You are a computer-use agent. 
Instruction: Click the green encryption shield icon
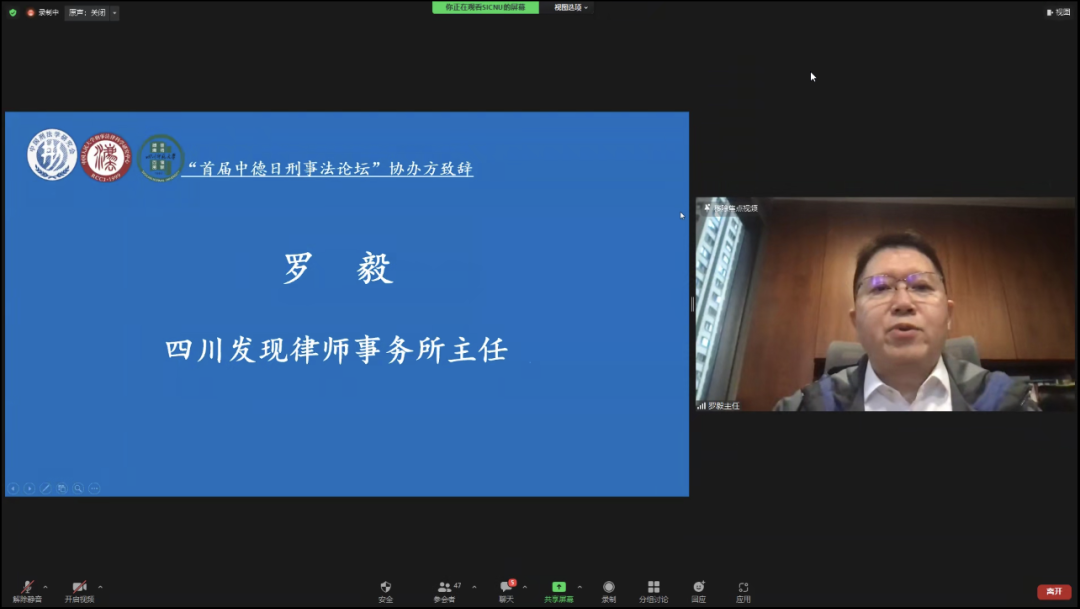coord(13,13)
